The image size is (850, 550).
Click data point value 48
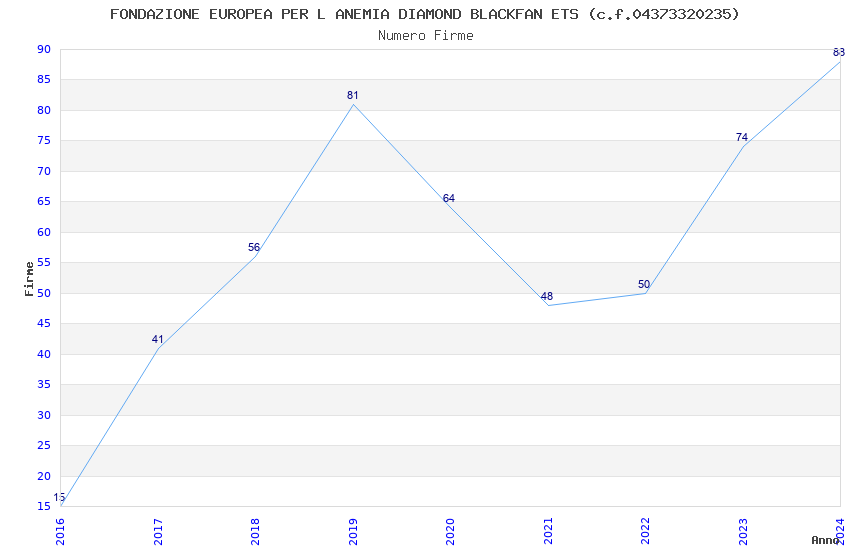click(546, 296)
